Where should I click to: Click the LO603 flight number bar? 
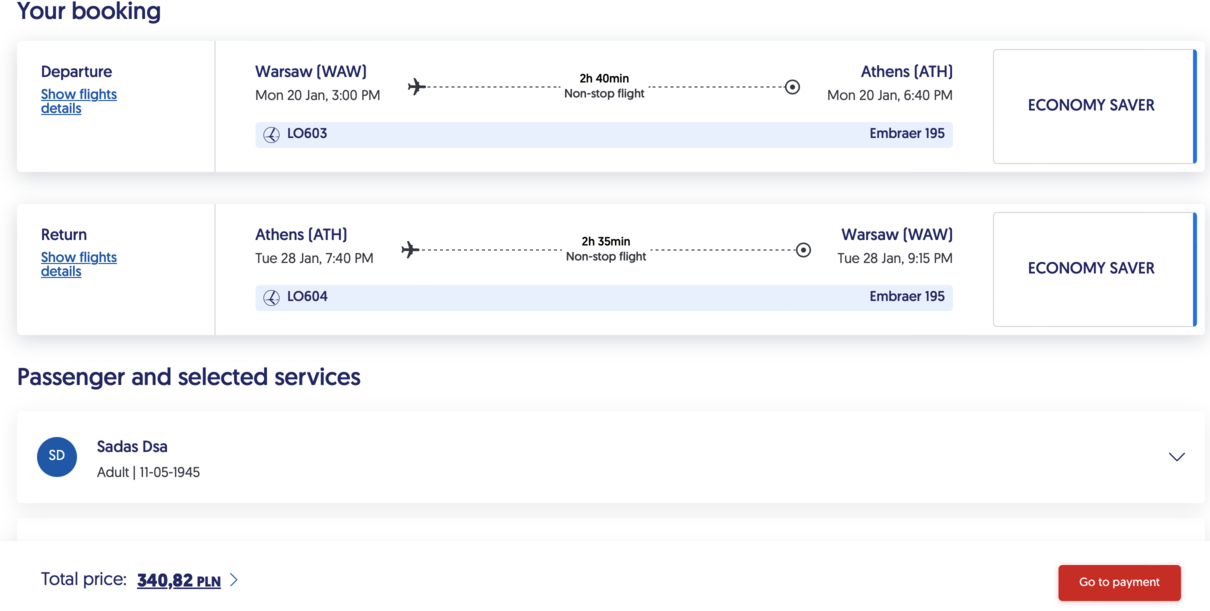pyautogui.click(x=604, y=134)
